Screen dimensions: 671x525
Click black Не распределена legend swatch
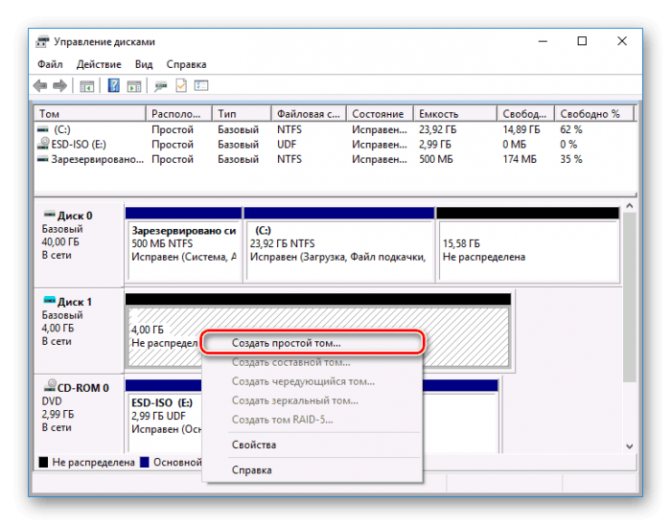[x=43, y=462]
